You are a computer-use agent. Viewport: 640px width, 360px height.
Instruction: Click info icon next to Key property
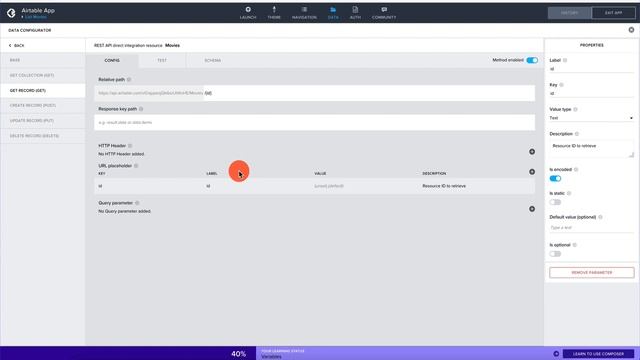[x=561, y=84]
